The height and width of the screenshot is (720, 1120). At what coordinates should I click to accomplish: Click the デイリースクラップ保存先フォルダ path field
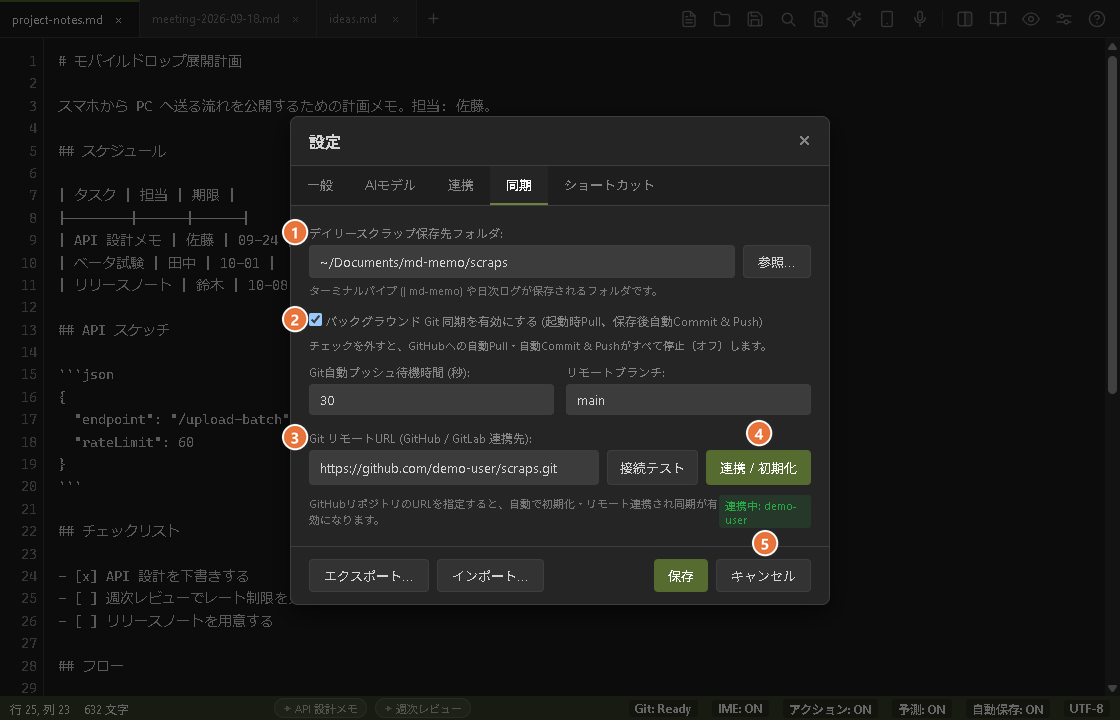click(x=521, y=262)
